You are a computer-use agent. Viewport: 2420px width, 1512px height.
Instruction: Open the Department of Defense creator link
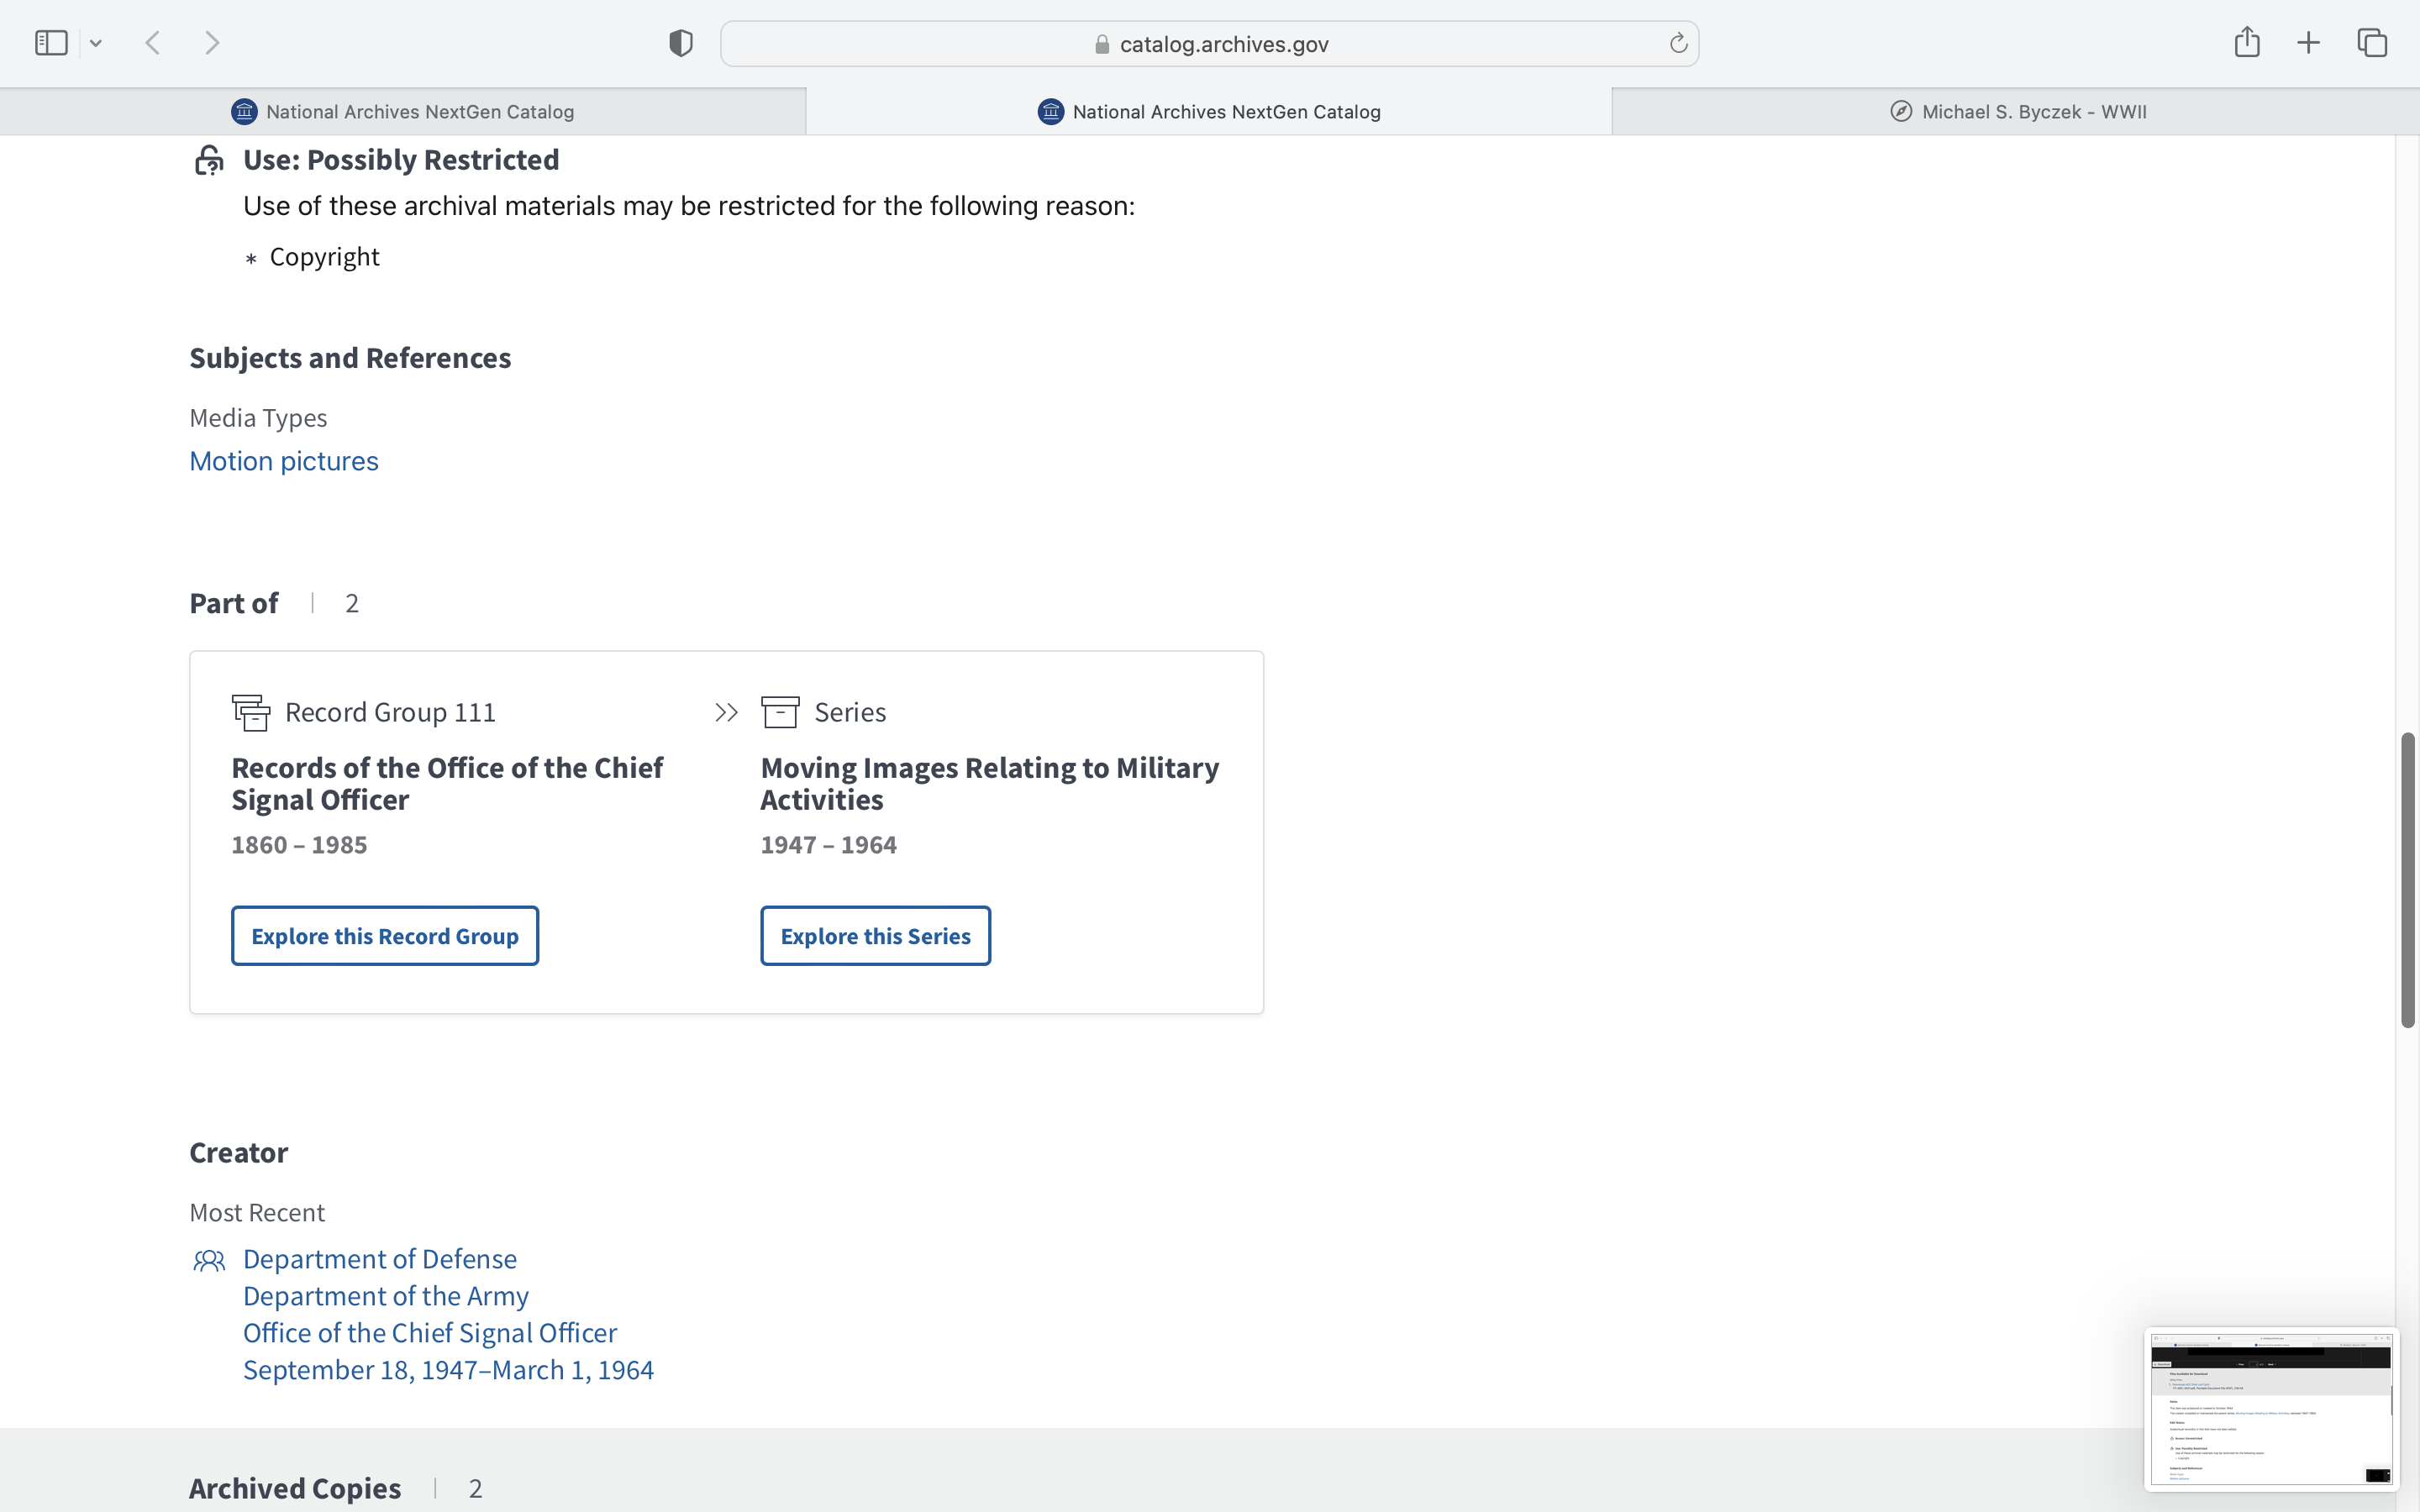(380, 1259)
